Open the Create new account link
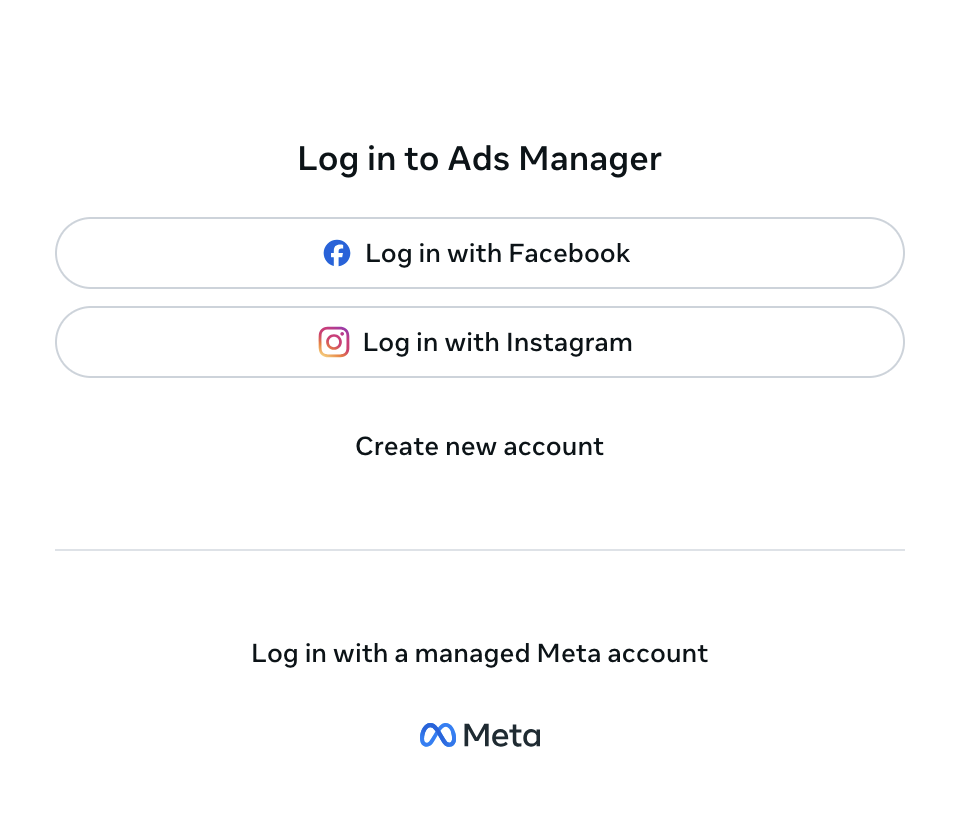Image resolution: width=979 pixels, height=818 pixels. tap(479, 446)
